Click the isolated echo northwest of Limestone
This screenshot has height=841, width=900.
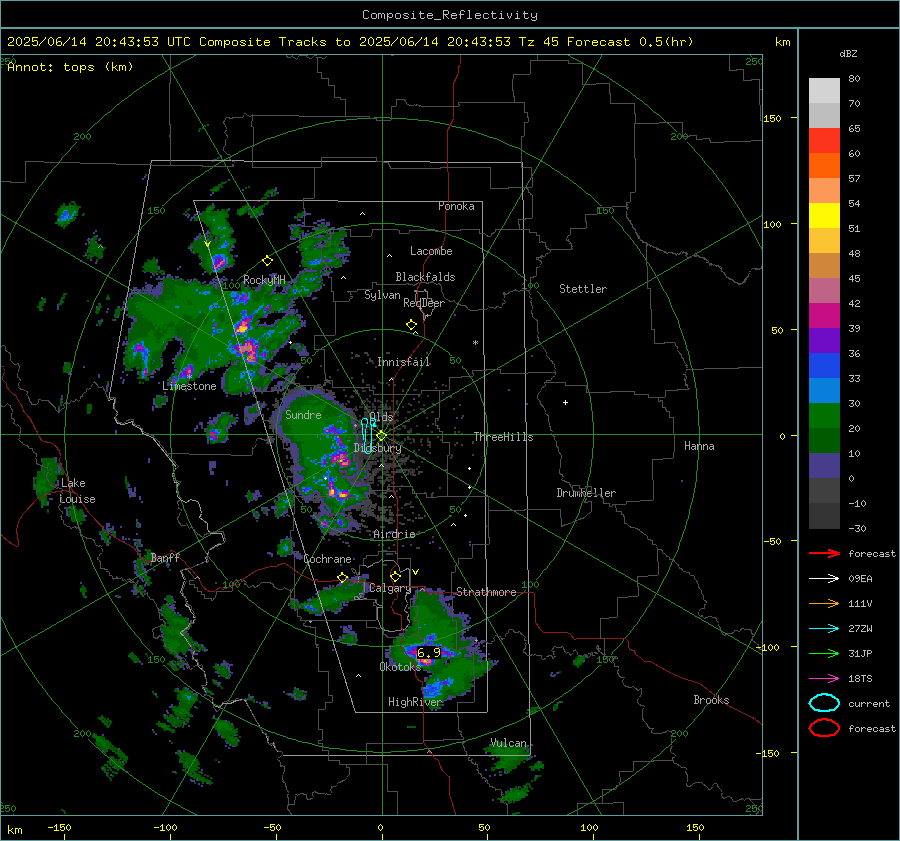pyautogui.click(x=67, y=215)
